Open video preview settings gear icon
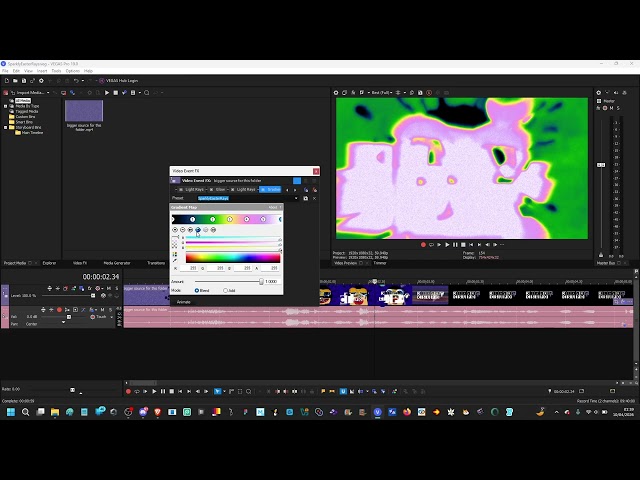 click(336, 93)
